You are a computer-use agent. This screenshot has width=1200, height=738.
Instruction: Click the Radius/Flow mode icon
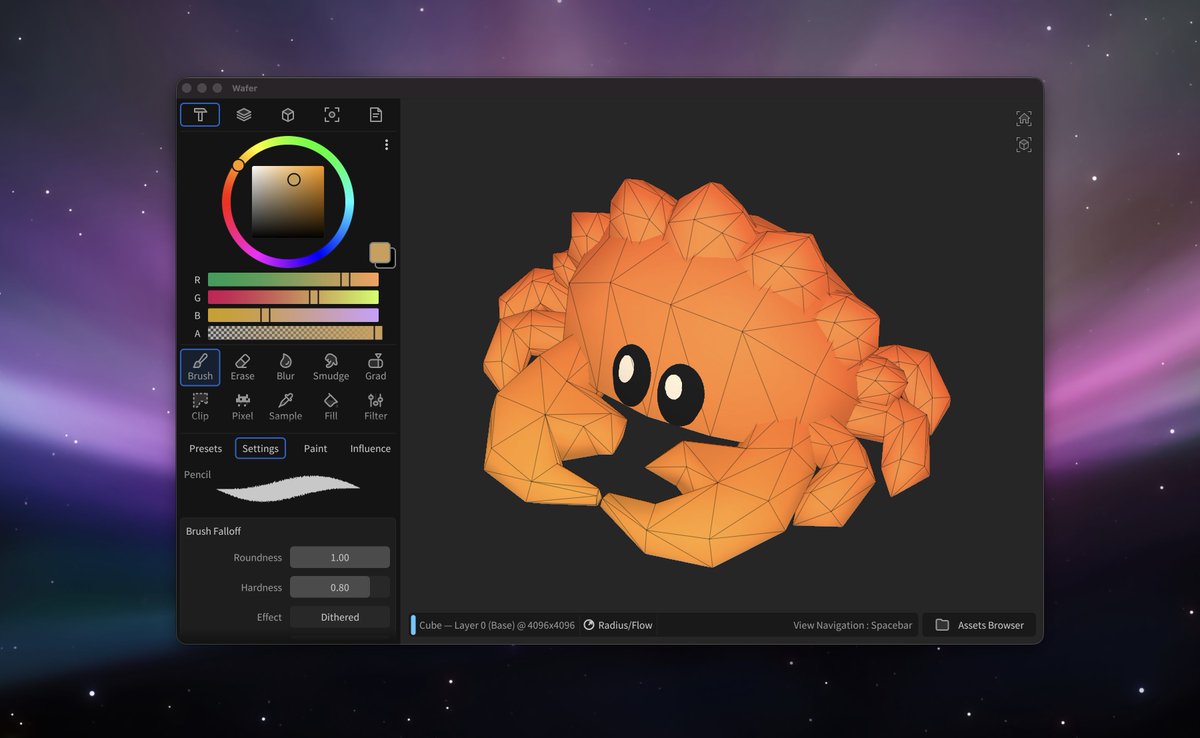(589, 625)
